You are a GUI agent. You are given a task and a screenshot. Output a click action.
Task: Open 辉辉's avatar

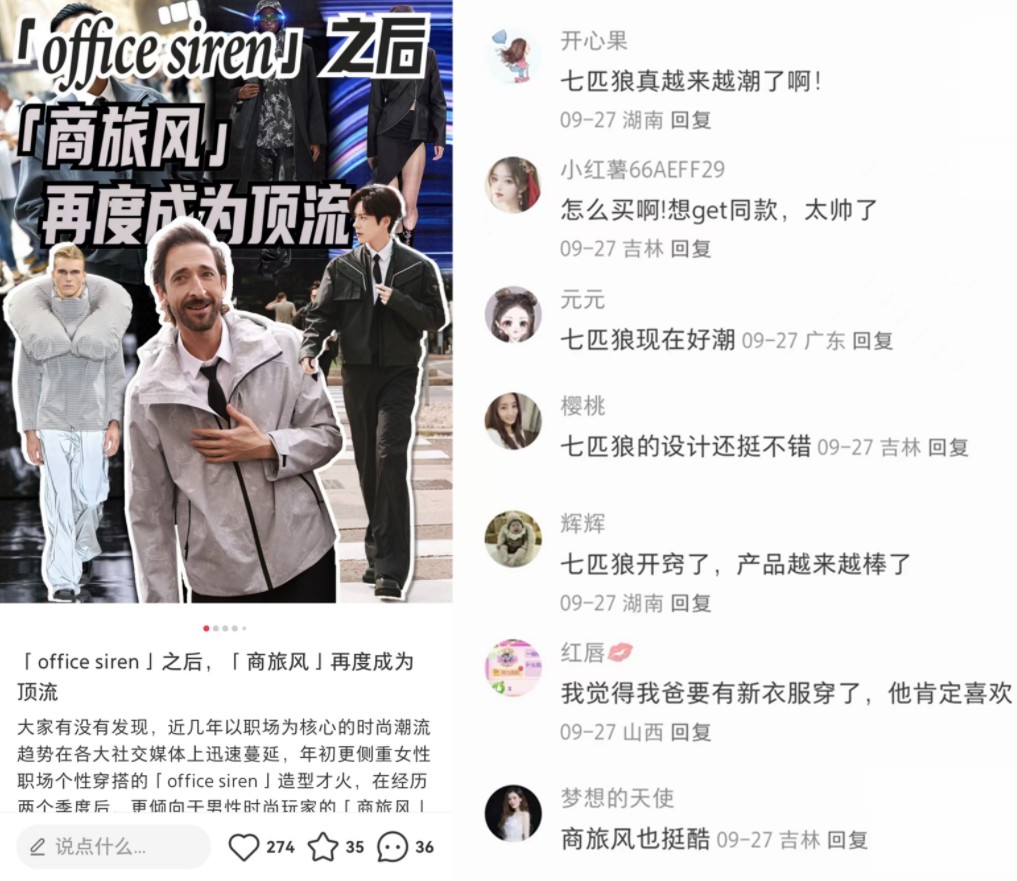tap(513, 538)
